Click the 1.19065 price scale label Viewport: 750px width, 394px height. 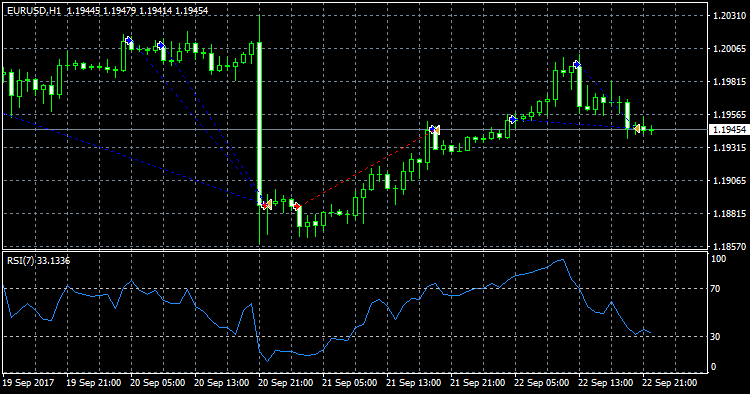coord(729,181)
